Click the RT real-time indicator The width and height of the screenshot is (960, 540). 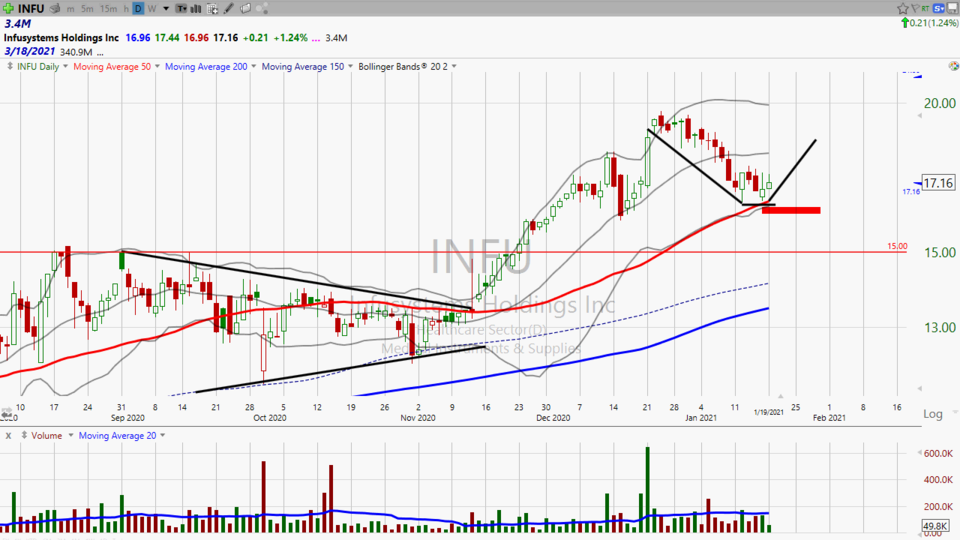point(925,9)
